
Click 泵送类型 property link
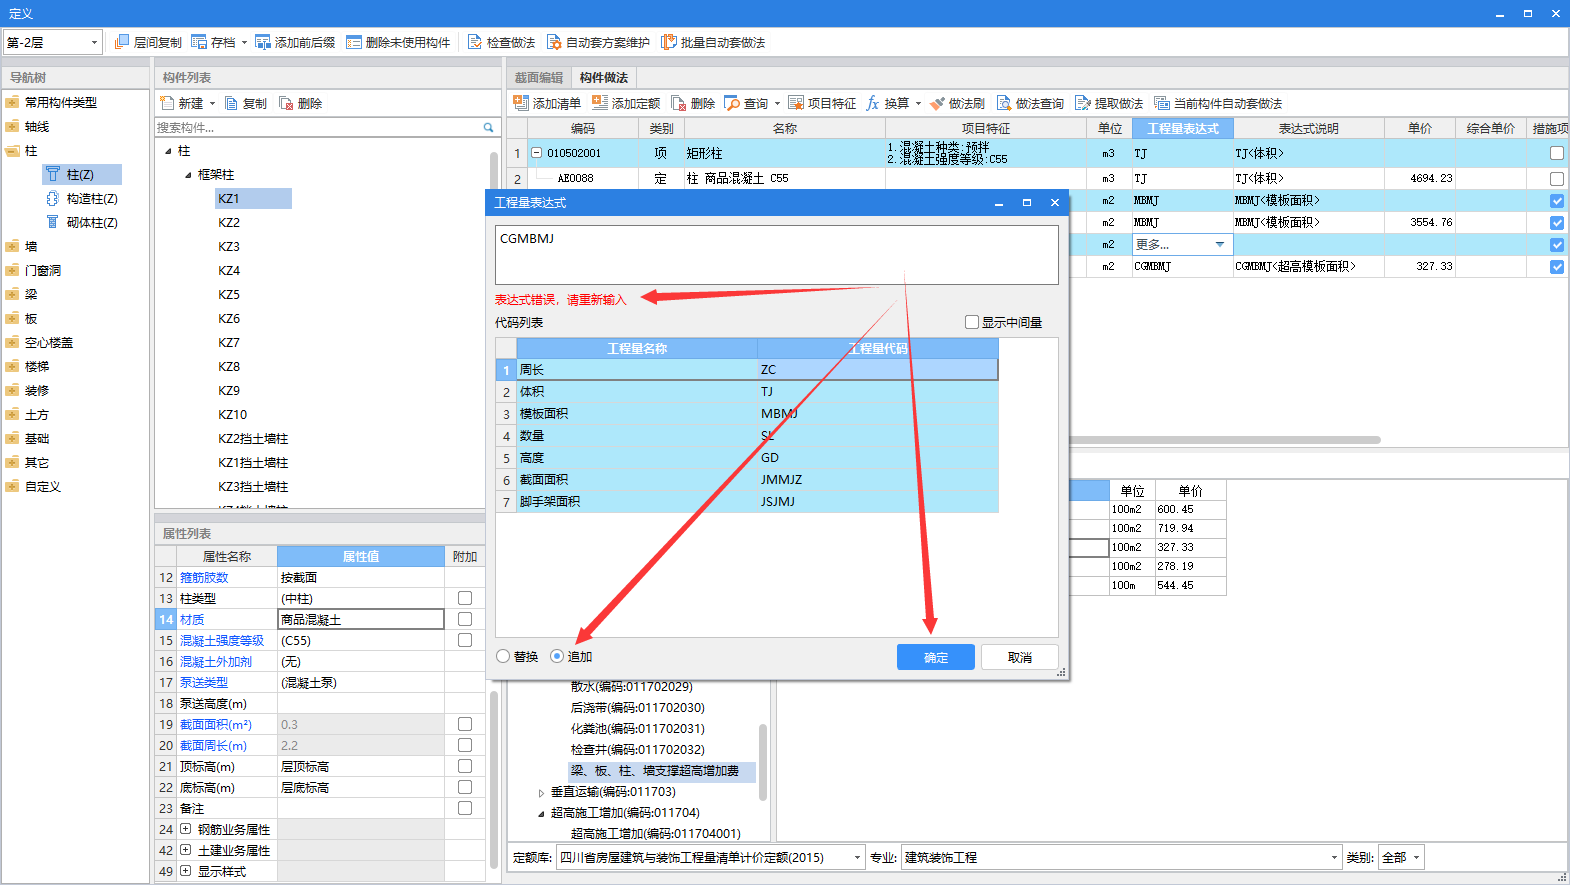click(204, 682)
